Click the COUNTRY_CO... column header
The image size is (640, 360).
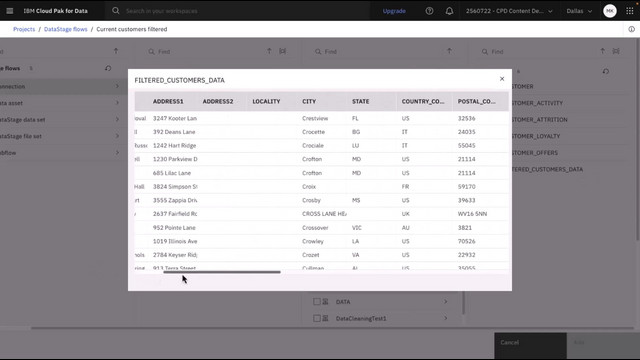423,101
